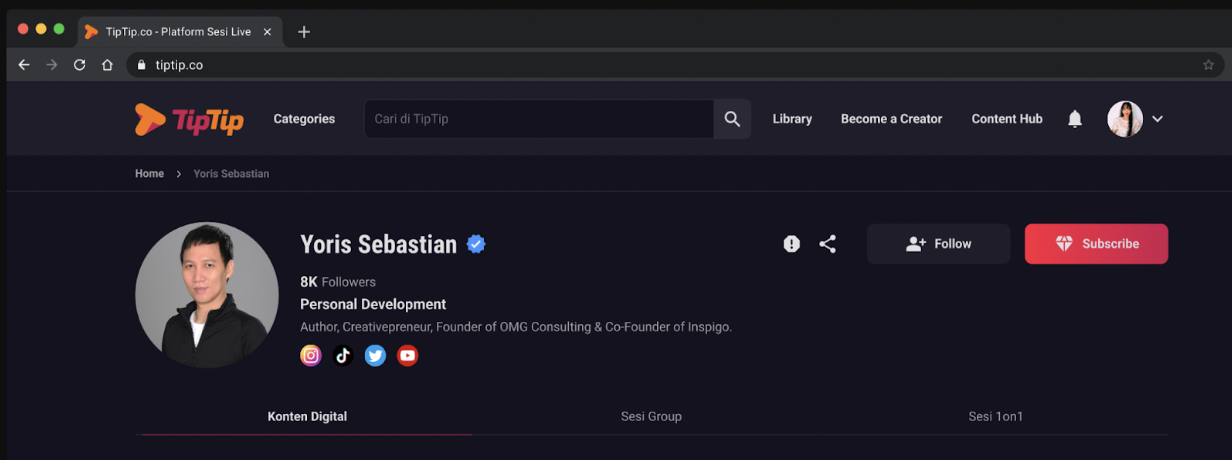The width and height of the screenshot is (1232, 460).
Task: Expand the account menu chevron
Action: [x=1157, y=119]
